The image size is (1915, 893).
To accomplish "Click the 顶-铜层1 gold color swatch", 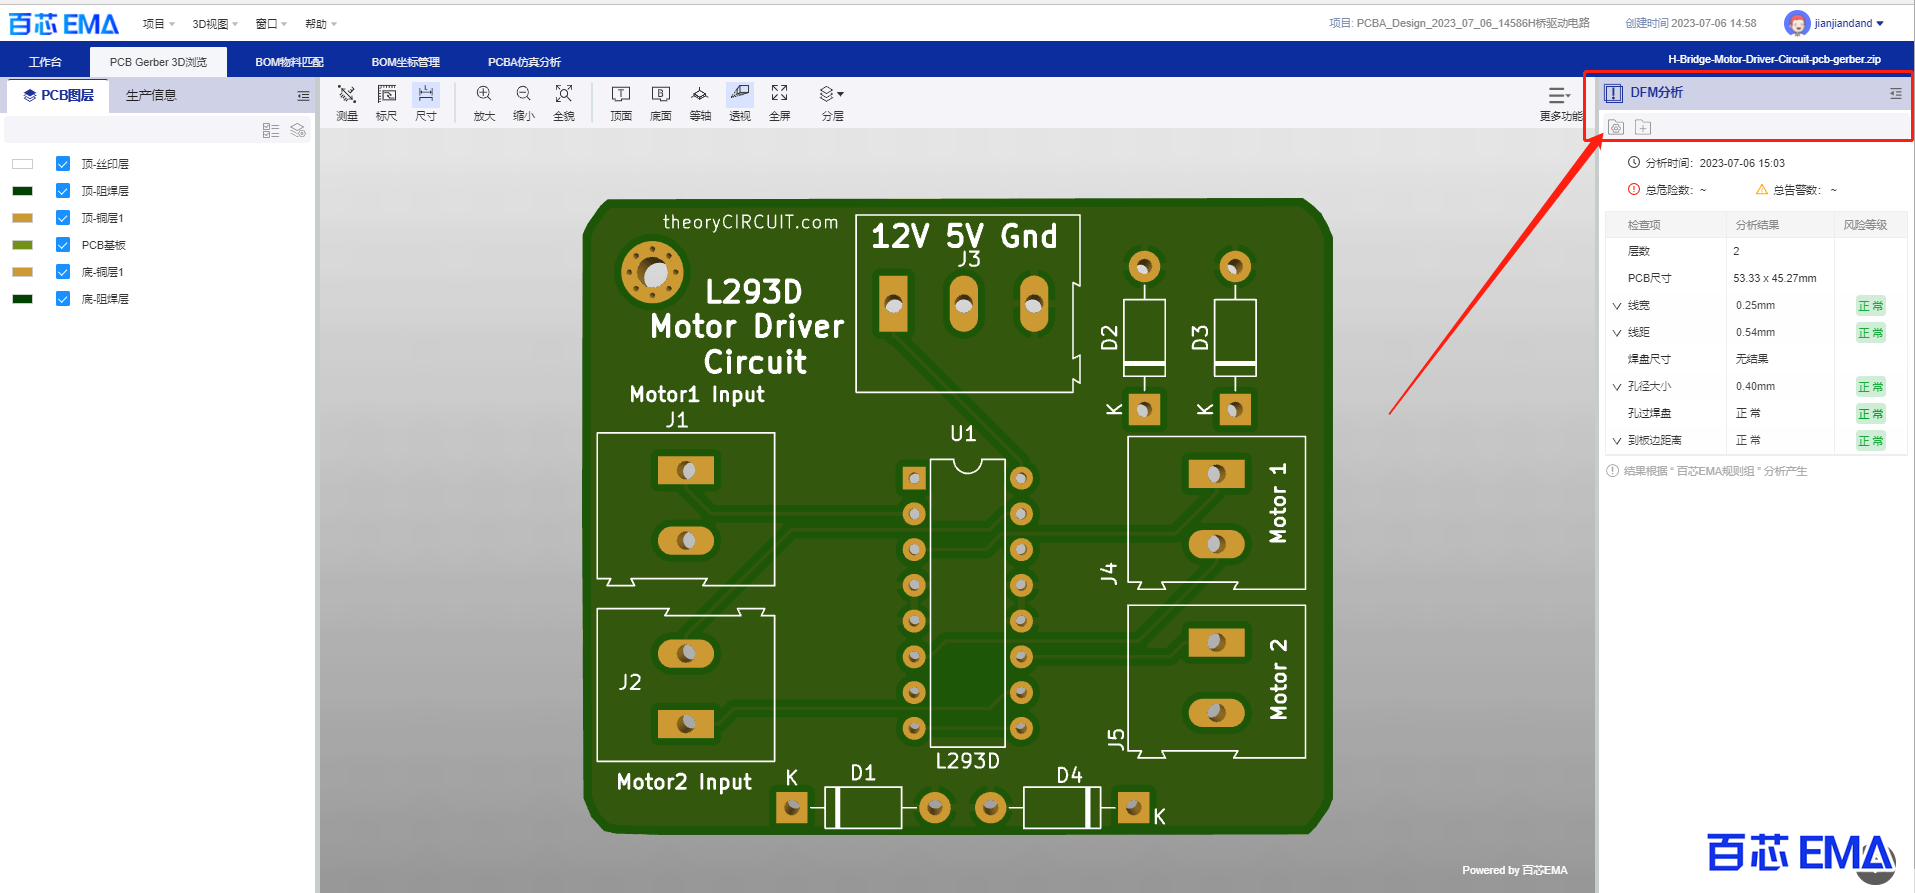I will coord(22,218).
